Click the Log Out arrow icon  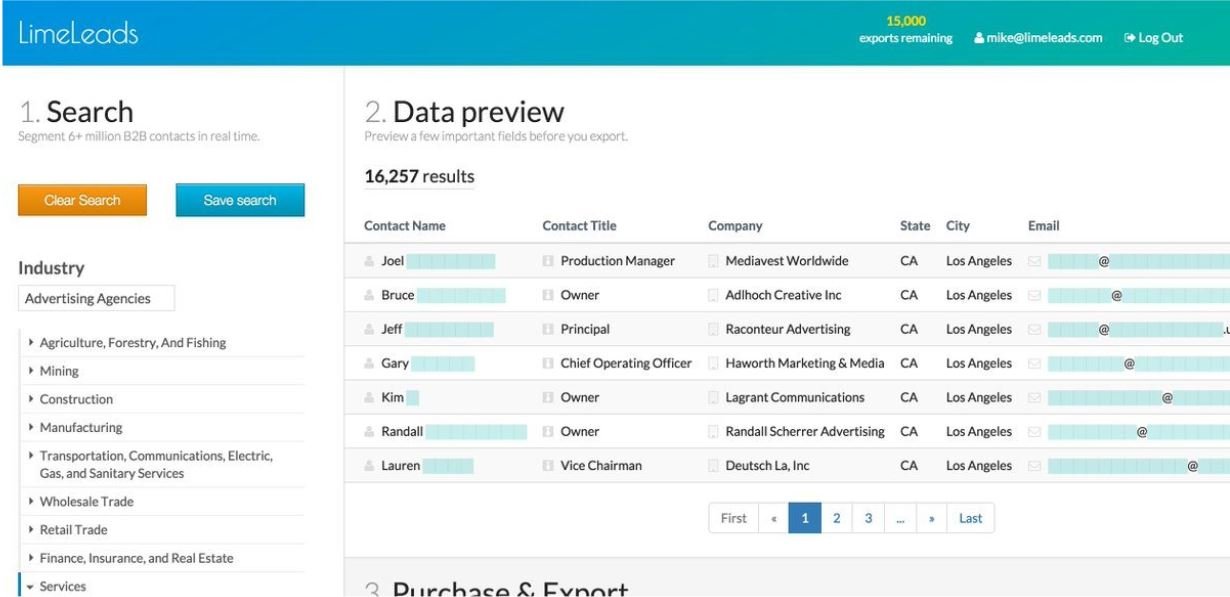pos(1131,38)
